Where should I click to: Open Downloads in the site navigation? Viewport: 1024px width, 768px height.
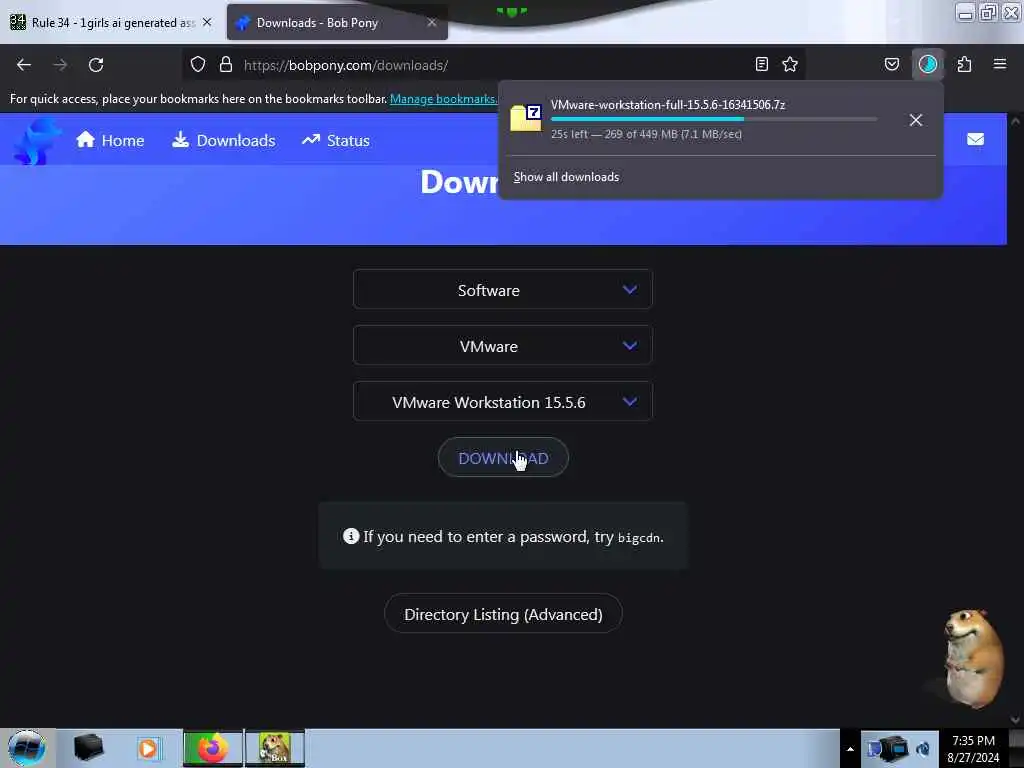pyautogui.click(x=224, y=140)
